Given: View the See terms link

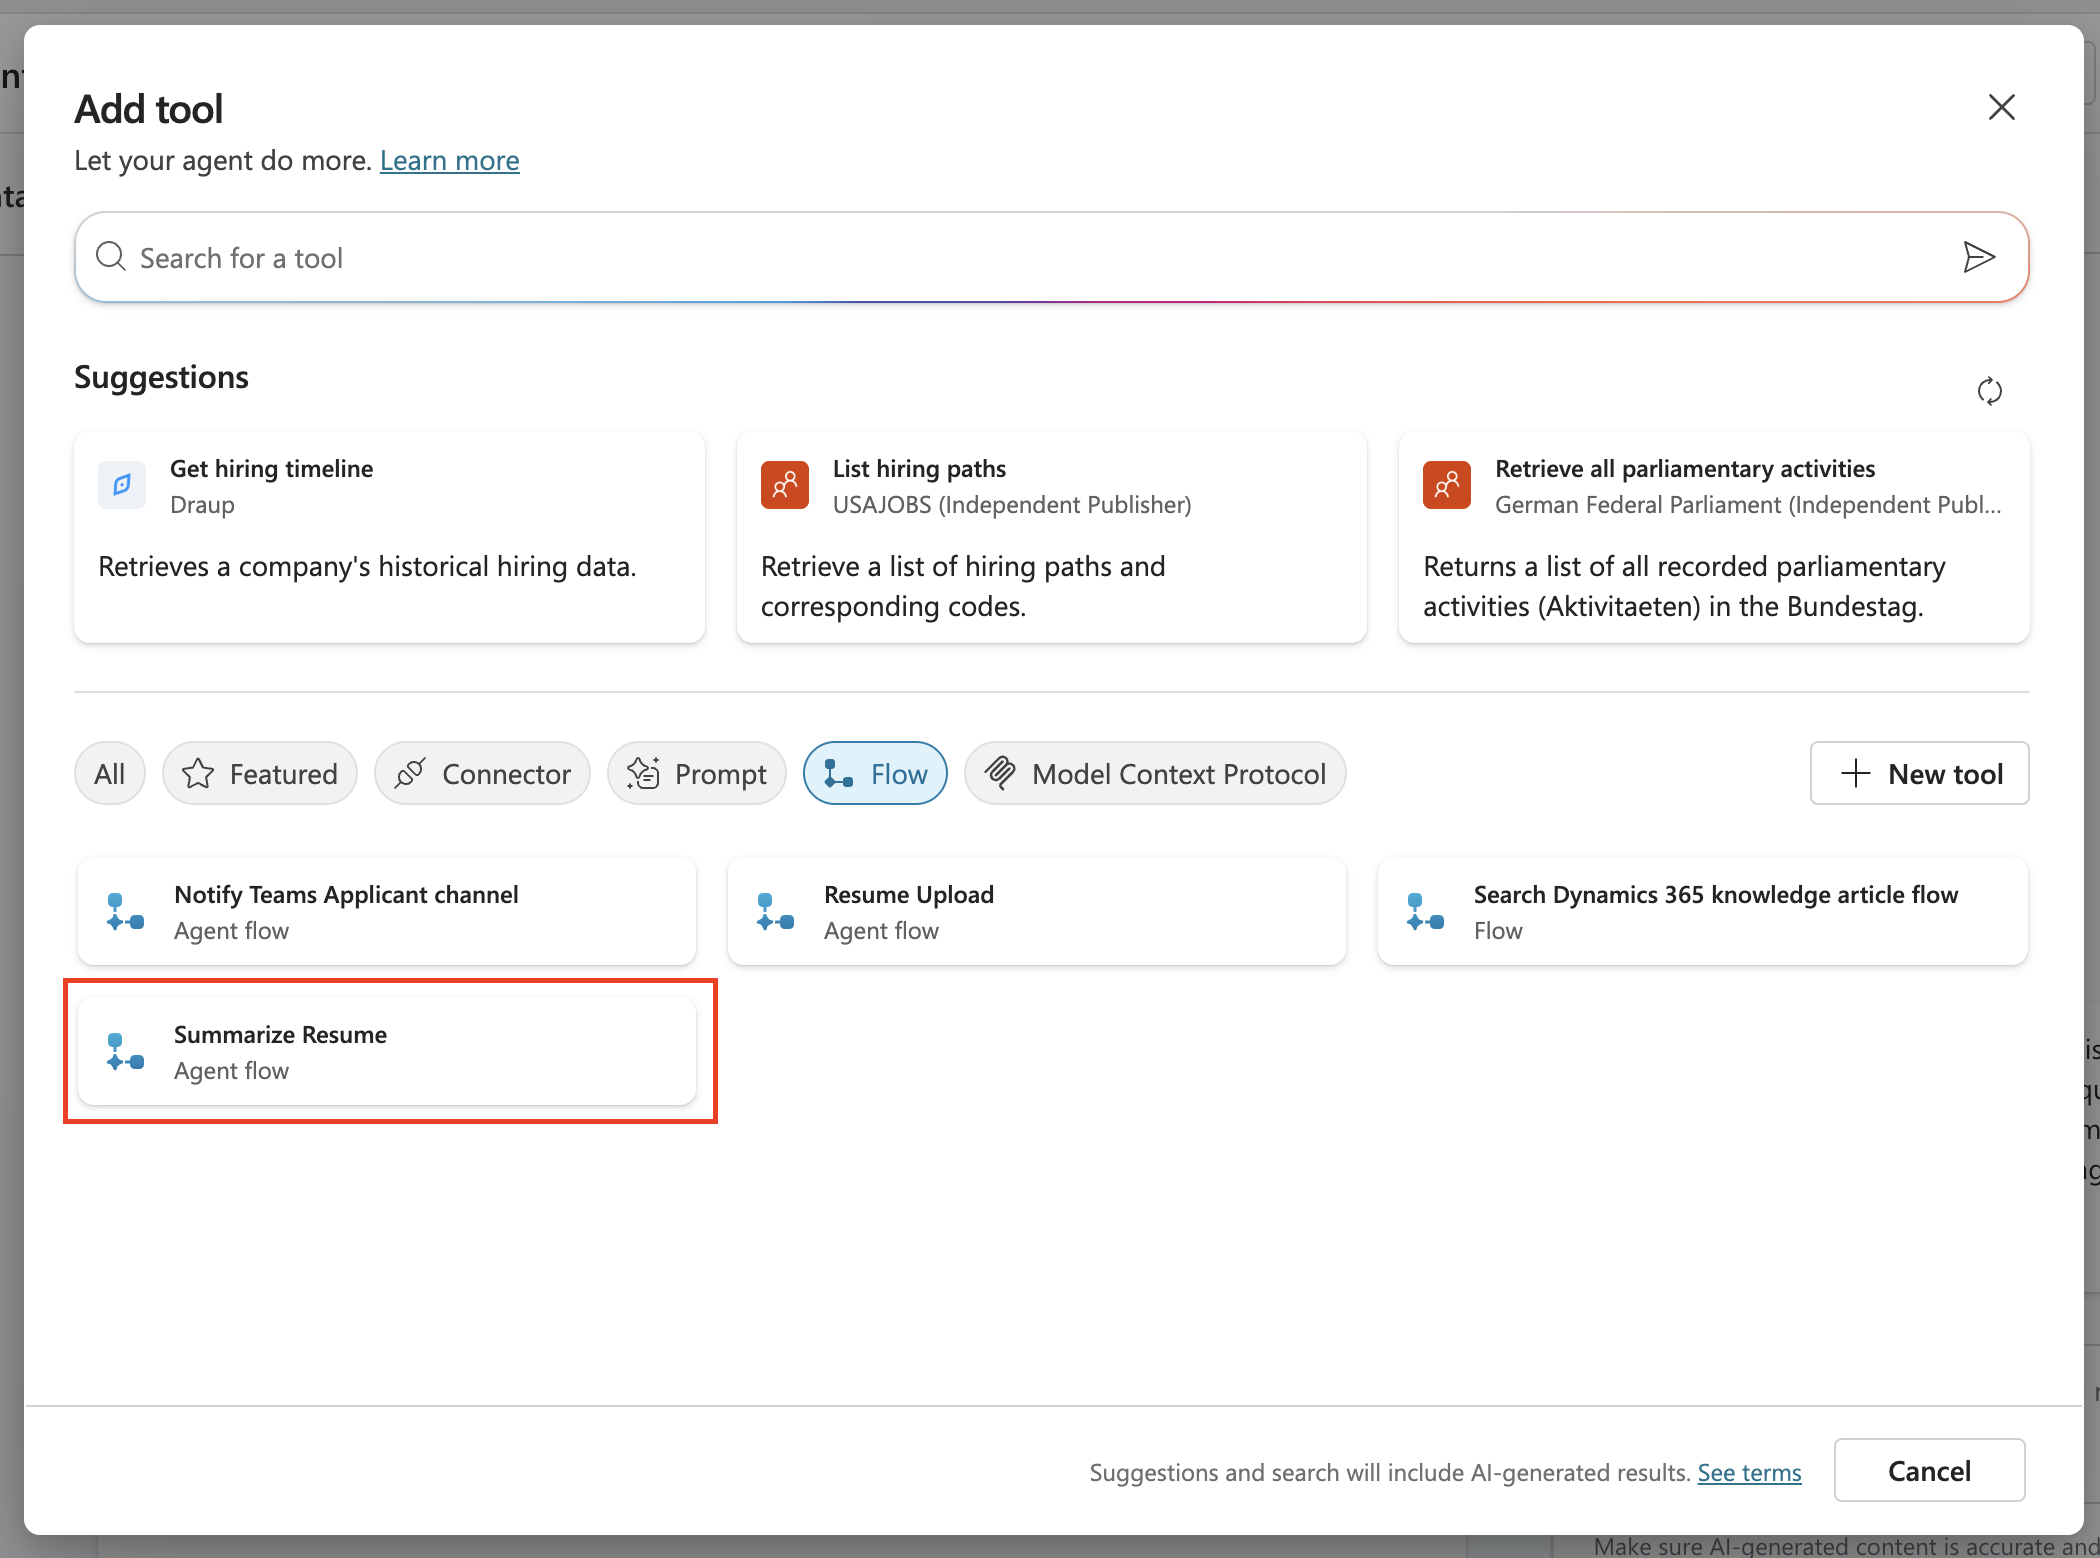Looking at the screenshot, I should click(x=1748, y=1472).
